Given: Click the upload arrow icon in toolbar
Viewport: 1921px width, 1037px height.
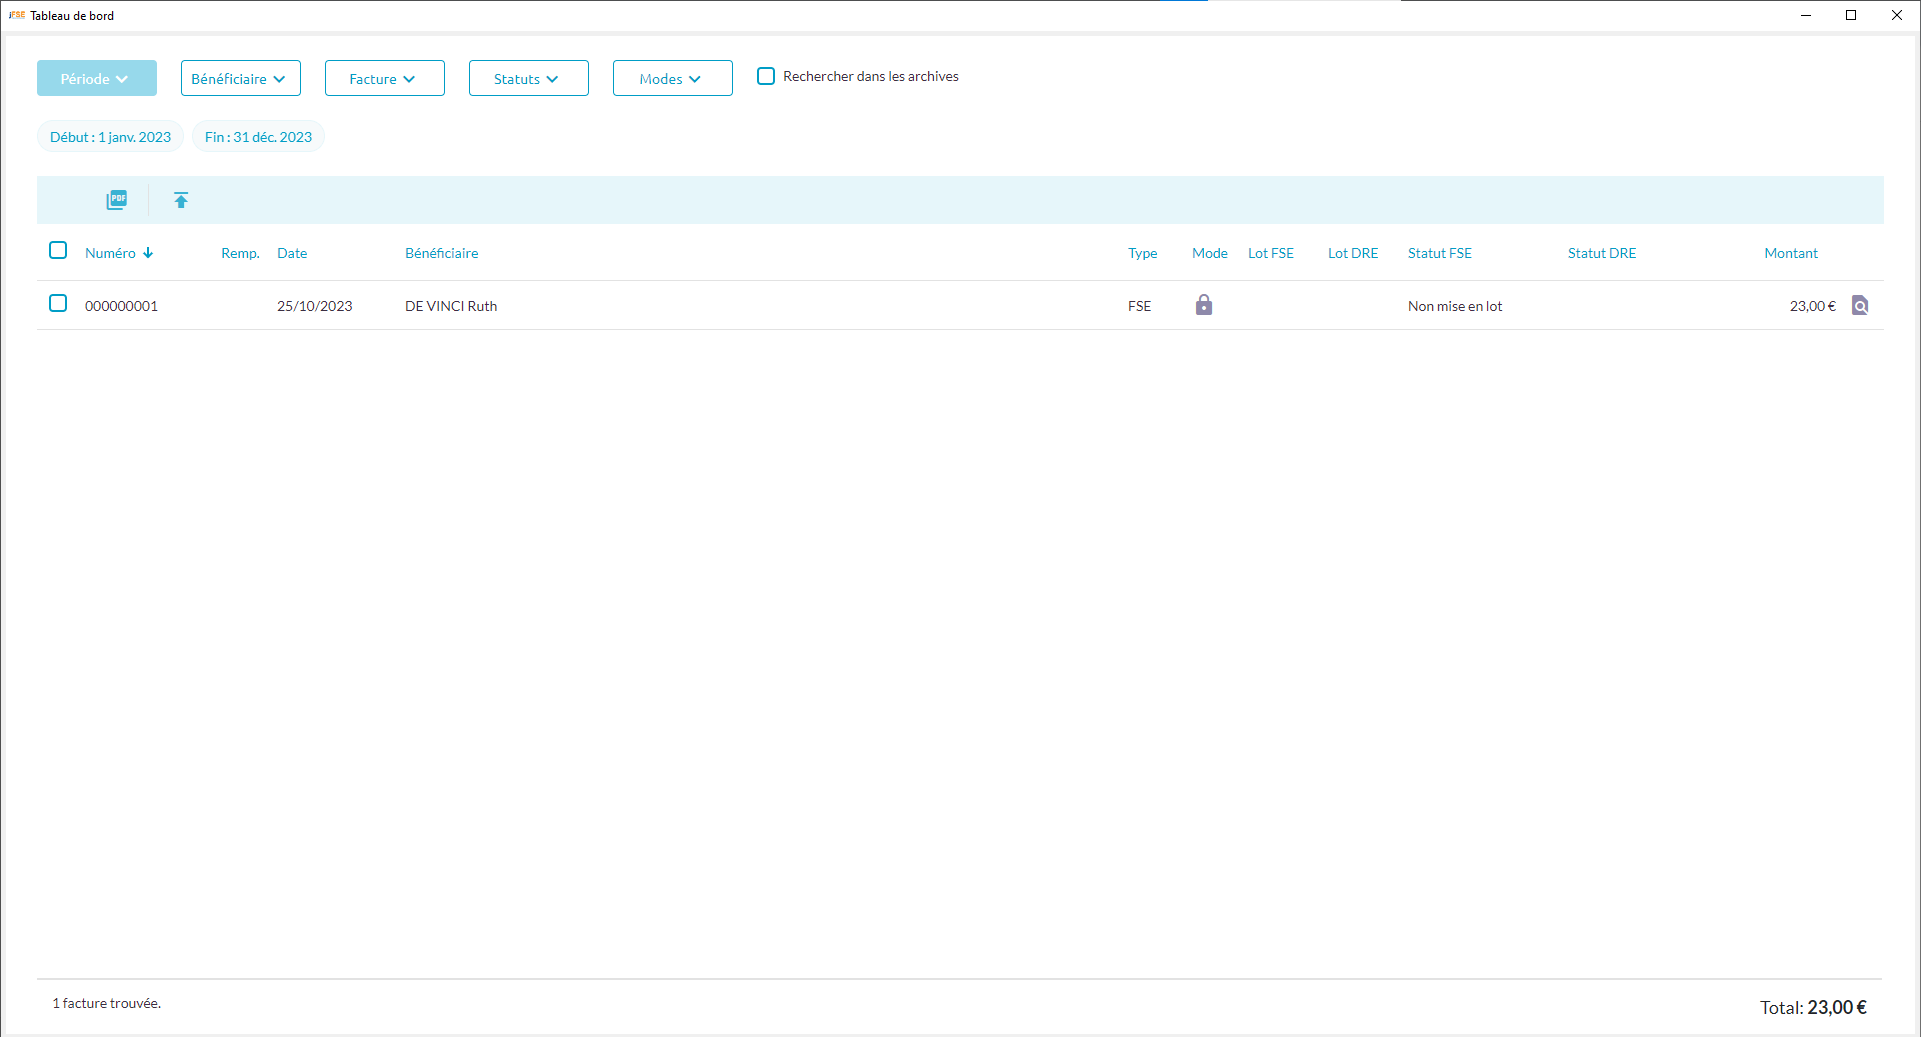Looking at the screenshot, I should (181, 200).
